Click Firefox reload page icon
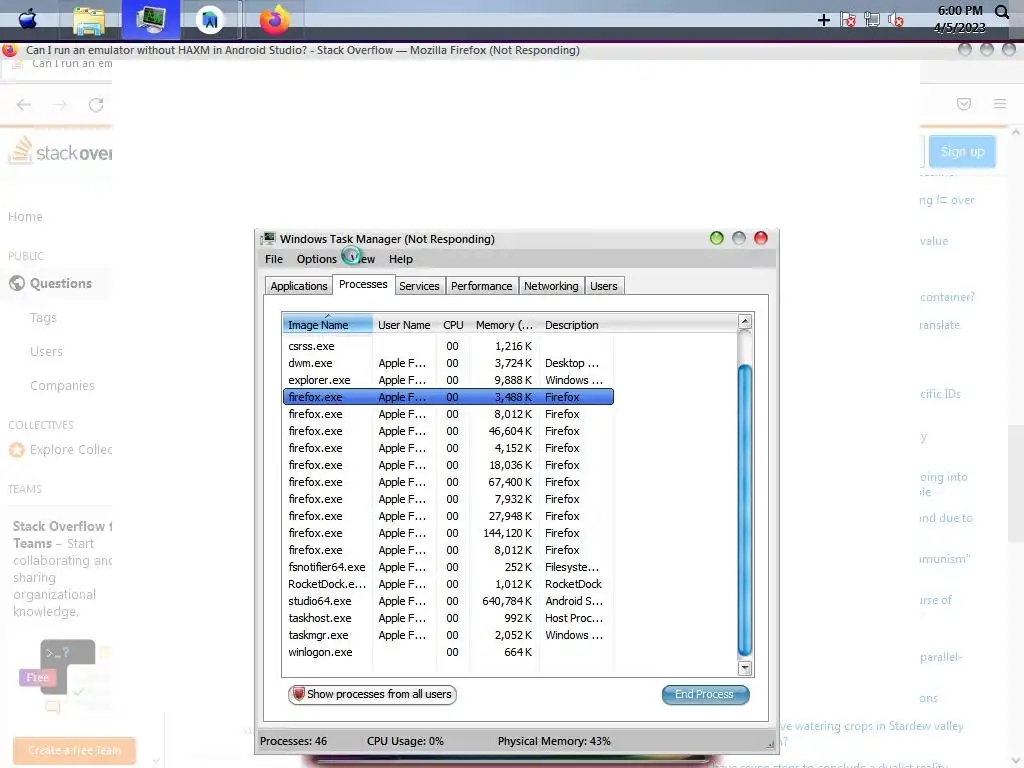Screen dimensions: 1024x768 coord(96,104)
